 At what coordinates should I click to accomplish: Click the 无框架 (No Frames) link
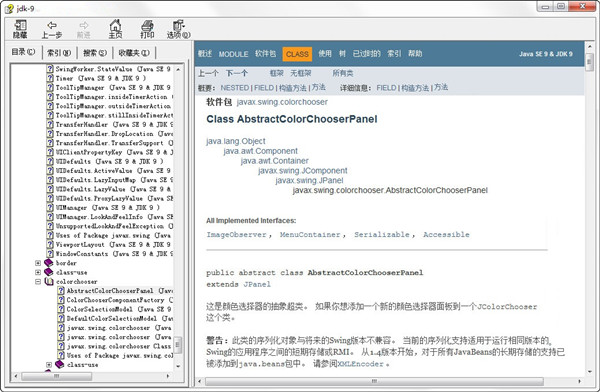[x=300, y=73]
